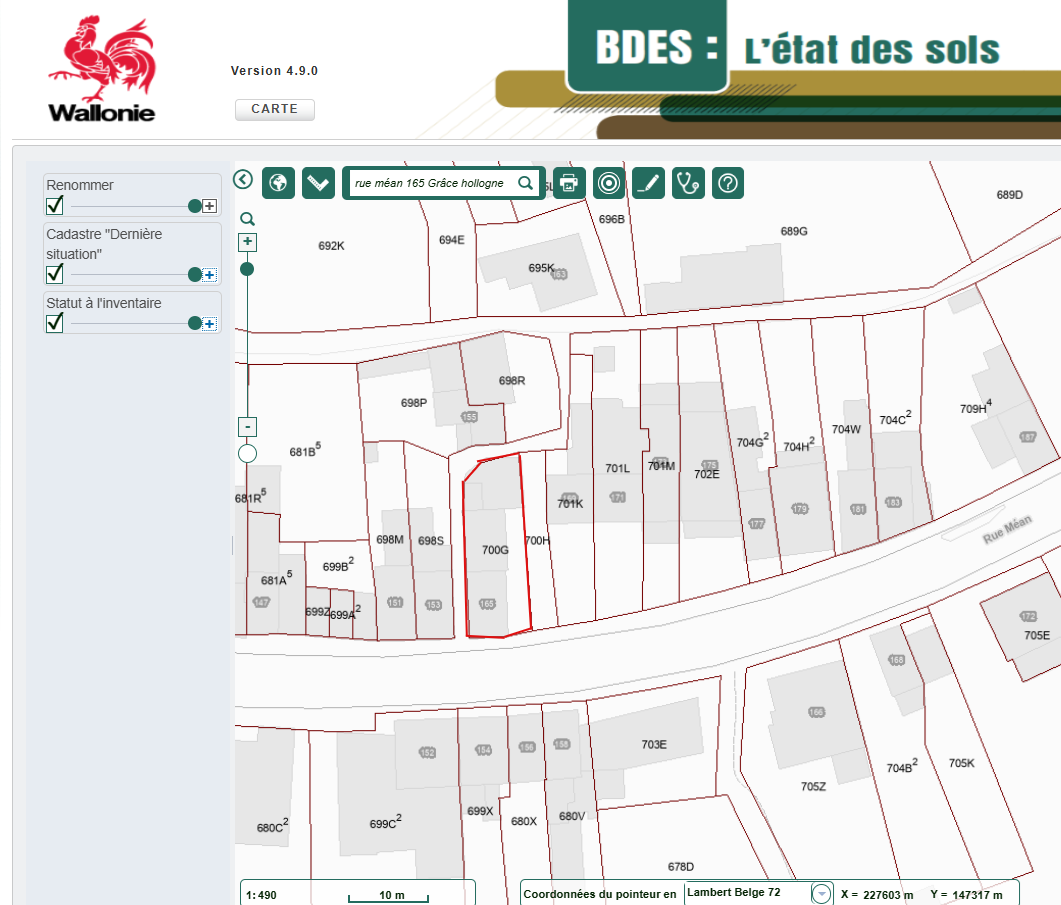Viewport: 1061px width, 905px height.
Task: Open the Lambert Belge 72 coordinate dropdown
Action: (821, 894)
